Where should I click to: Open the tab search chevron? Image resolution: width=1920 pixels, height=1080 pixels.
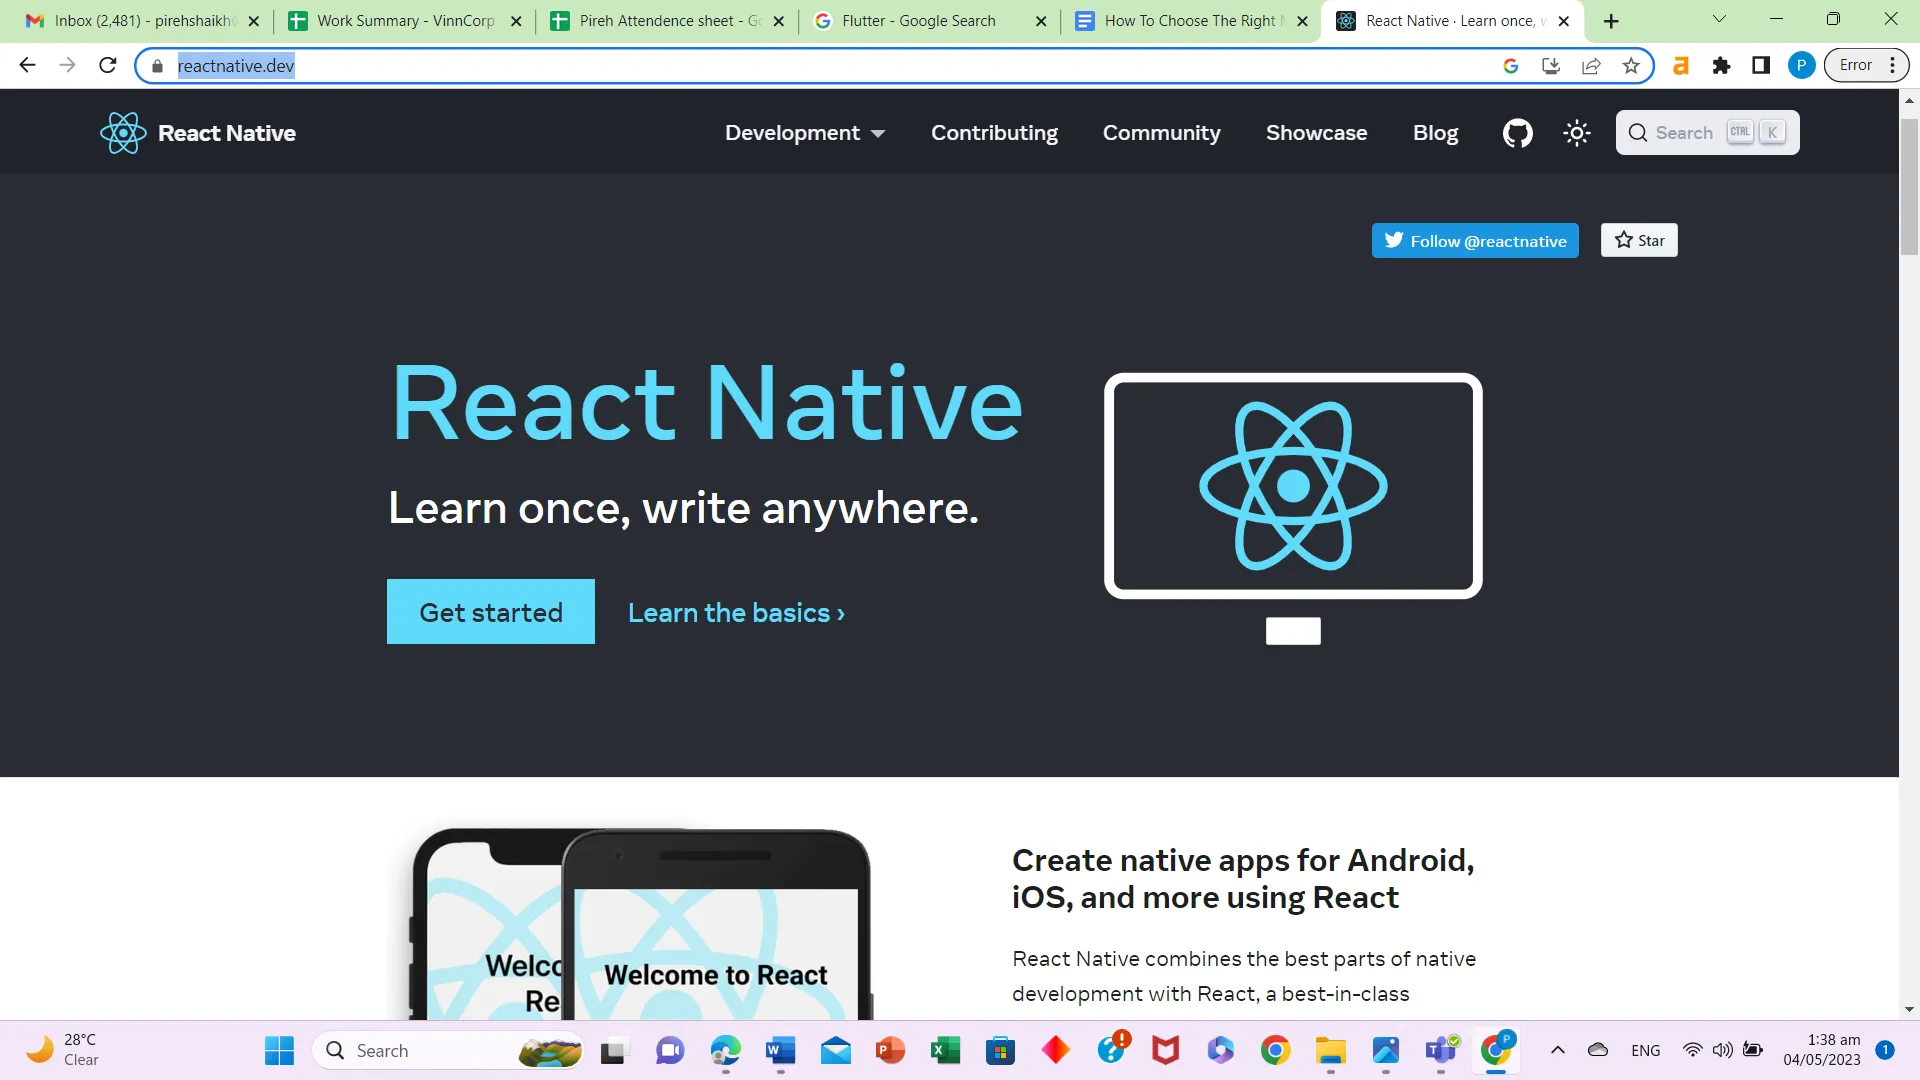pos(1719,19)
